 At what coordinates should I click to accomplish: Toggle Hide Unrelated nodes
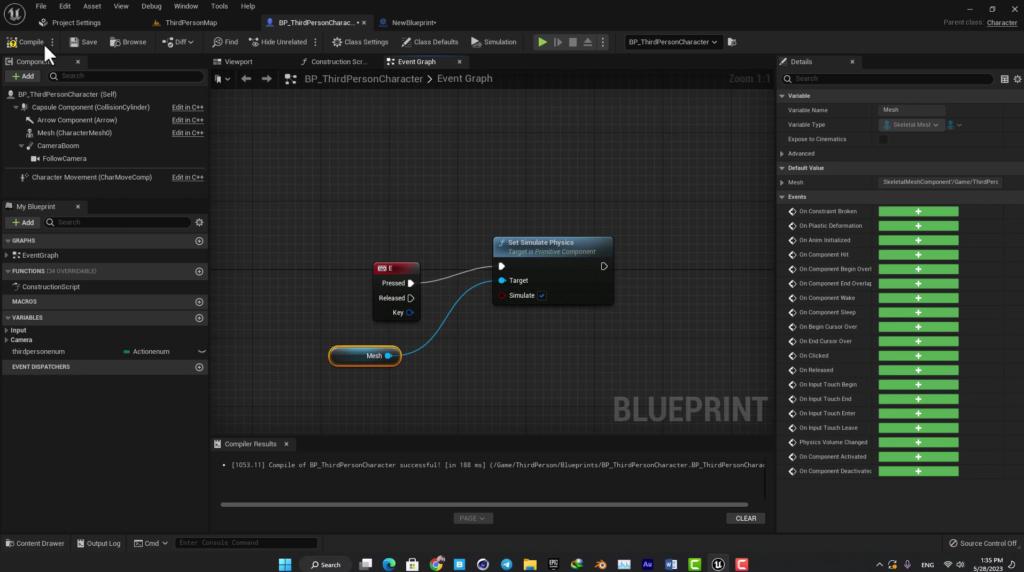point(278,42)
